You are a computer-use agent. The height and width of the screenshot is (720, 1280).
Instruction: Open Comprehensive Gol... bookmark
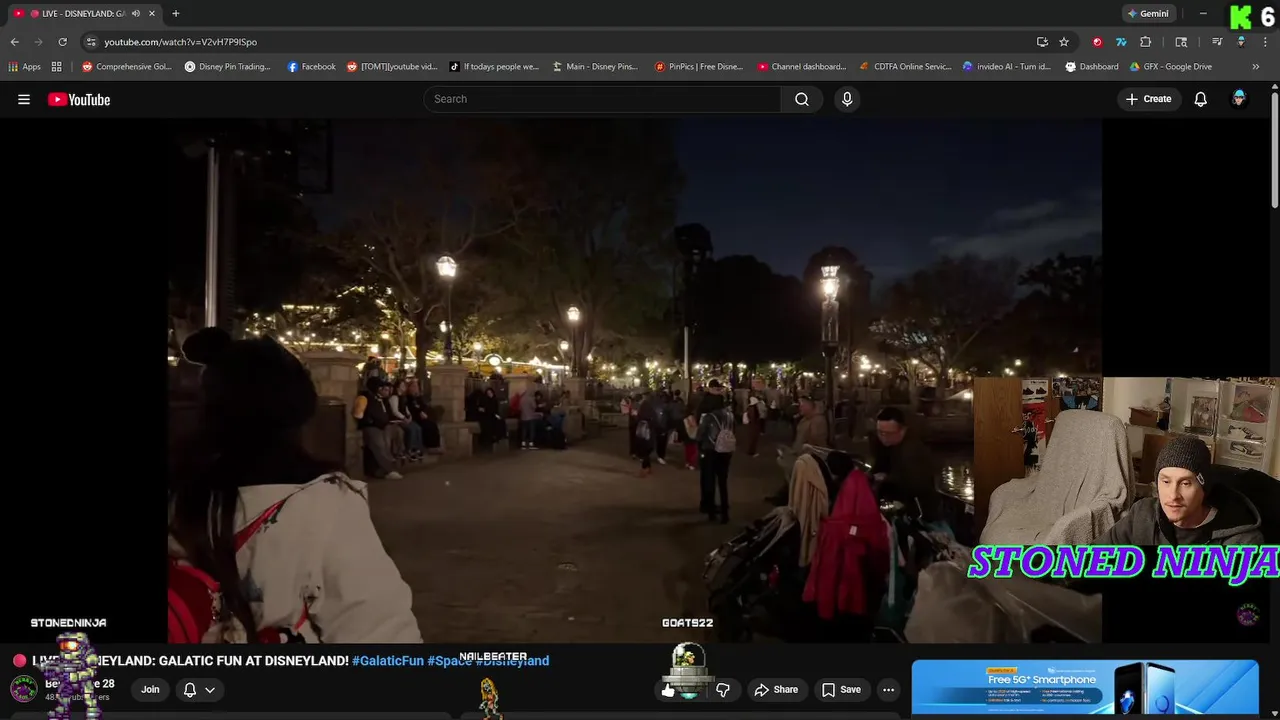coord(127,67)
